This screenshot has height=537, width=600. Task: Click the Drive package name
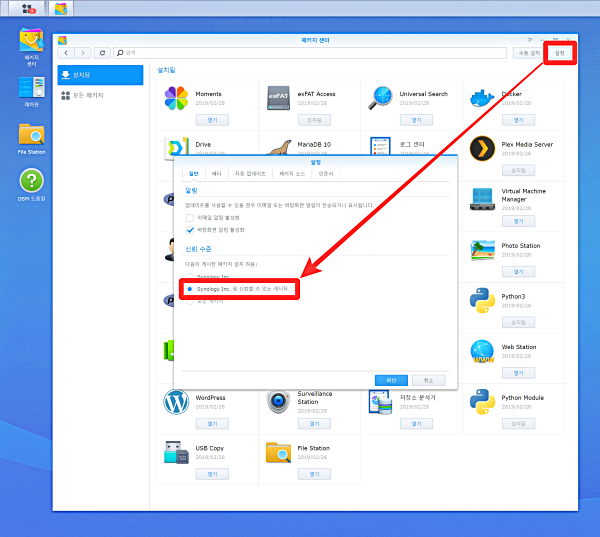tap(203, 144)
